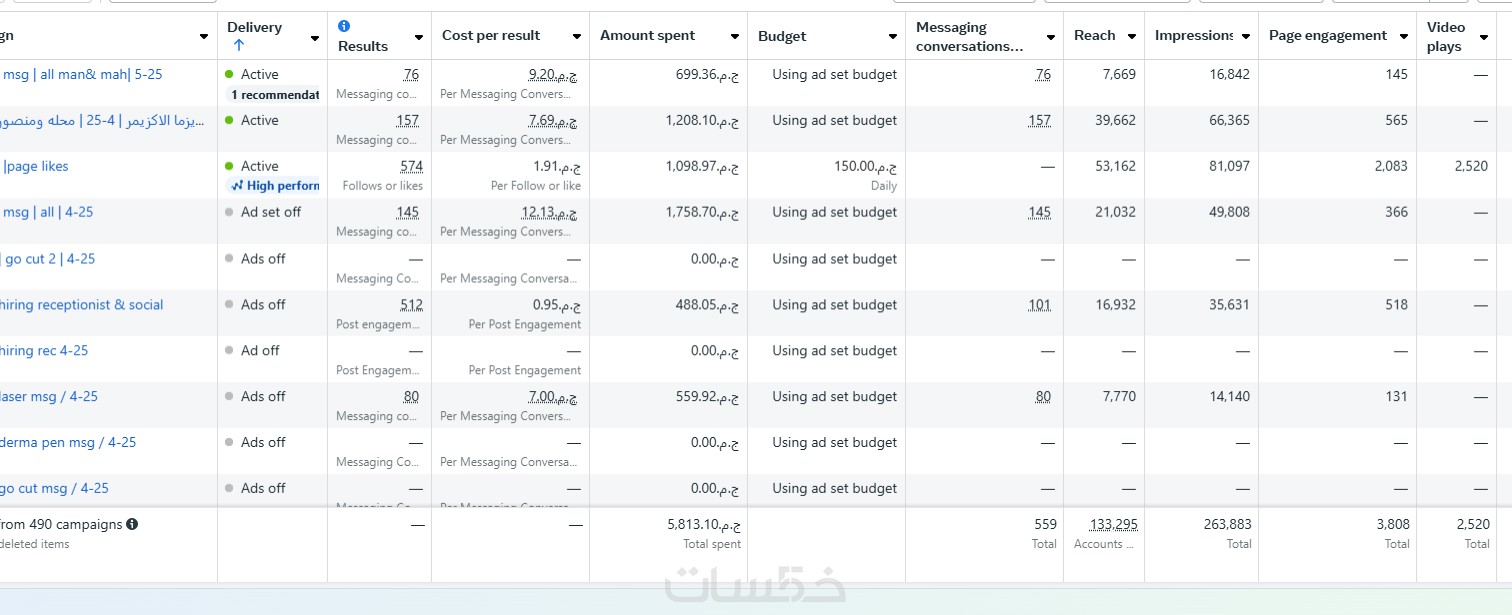The width and height of the screenshot is (1512, 615).
Task: Click the 574 results value for page likes
Action: point(411,166)
